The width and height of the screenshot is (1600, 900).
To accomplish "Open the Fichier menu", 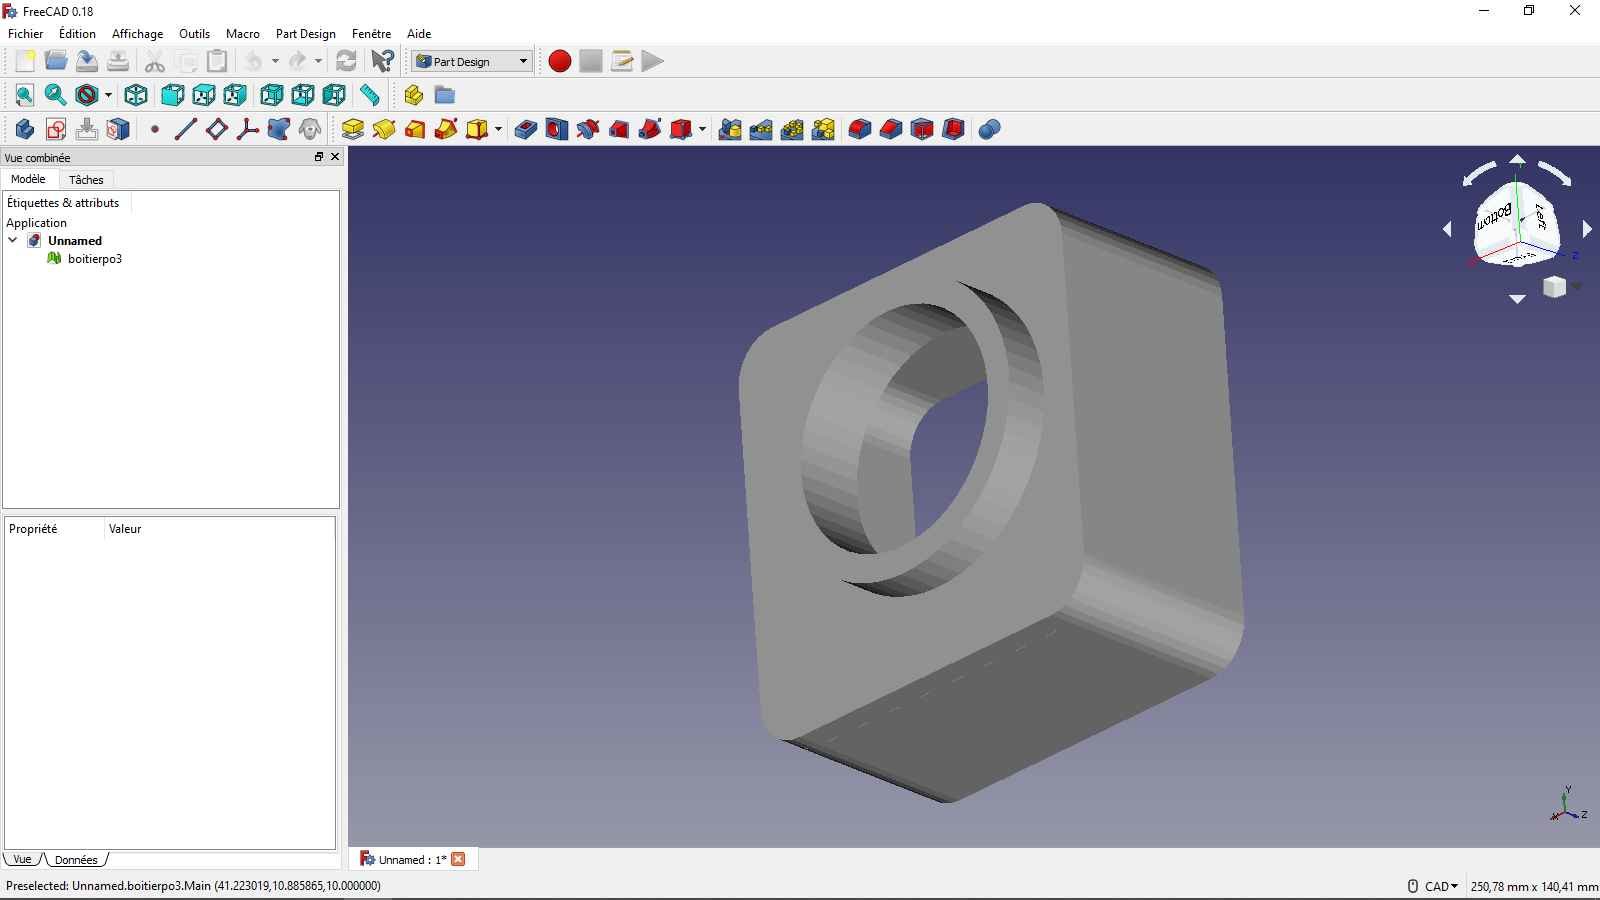I will point(26,33).
